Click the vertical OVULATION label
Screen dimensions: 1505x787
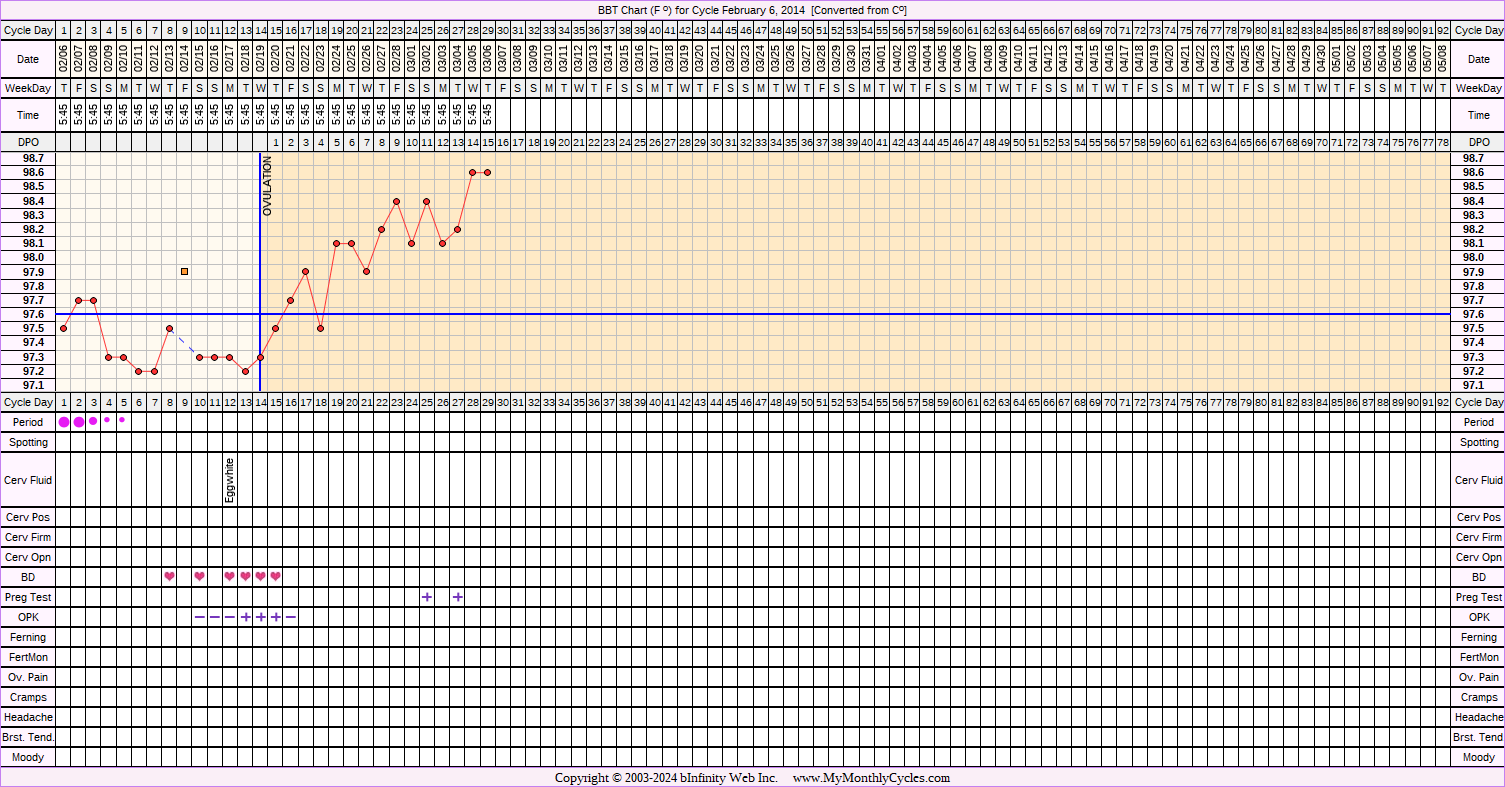(267, 187)
